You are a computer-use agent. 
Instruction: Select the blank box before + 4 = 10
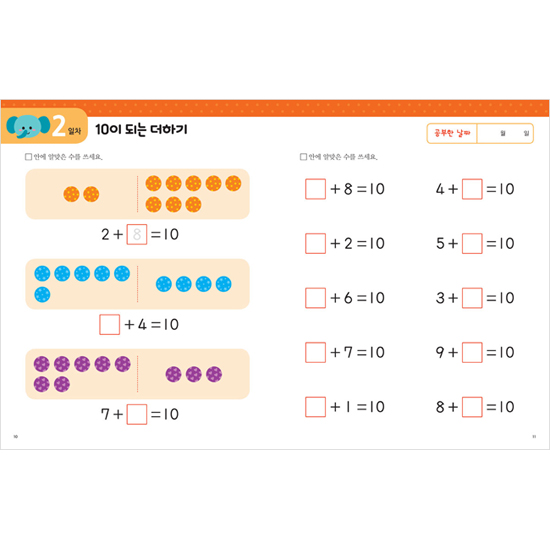109,324
